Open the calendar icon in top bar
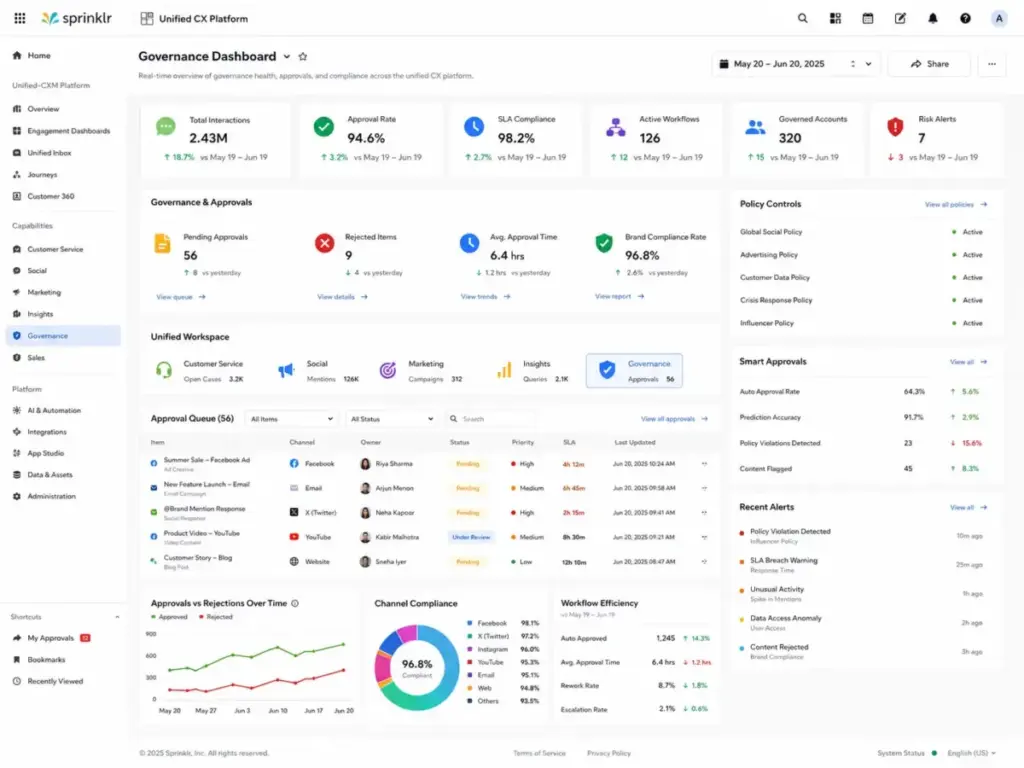The image size is (1024, 768). [x=868, y=18]
